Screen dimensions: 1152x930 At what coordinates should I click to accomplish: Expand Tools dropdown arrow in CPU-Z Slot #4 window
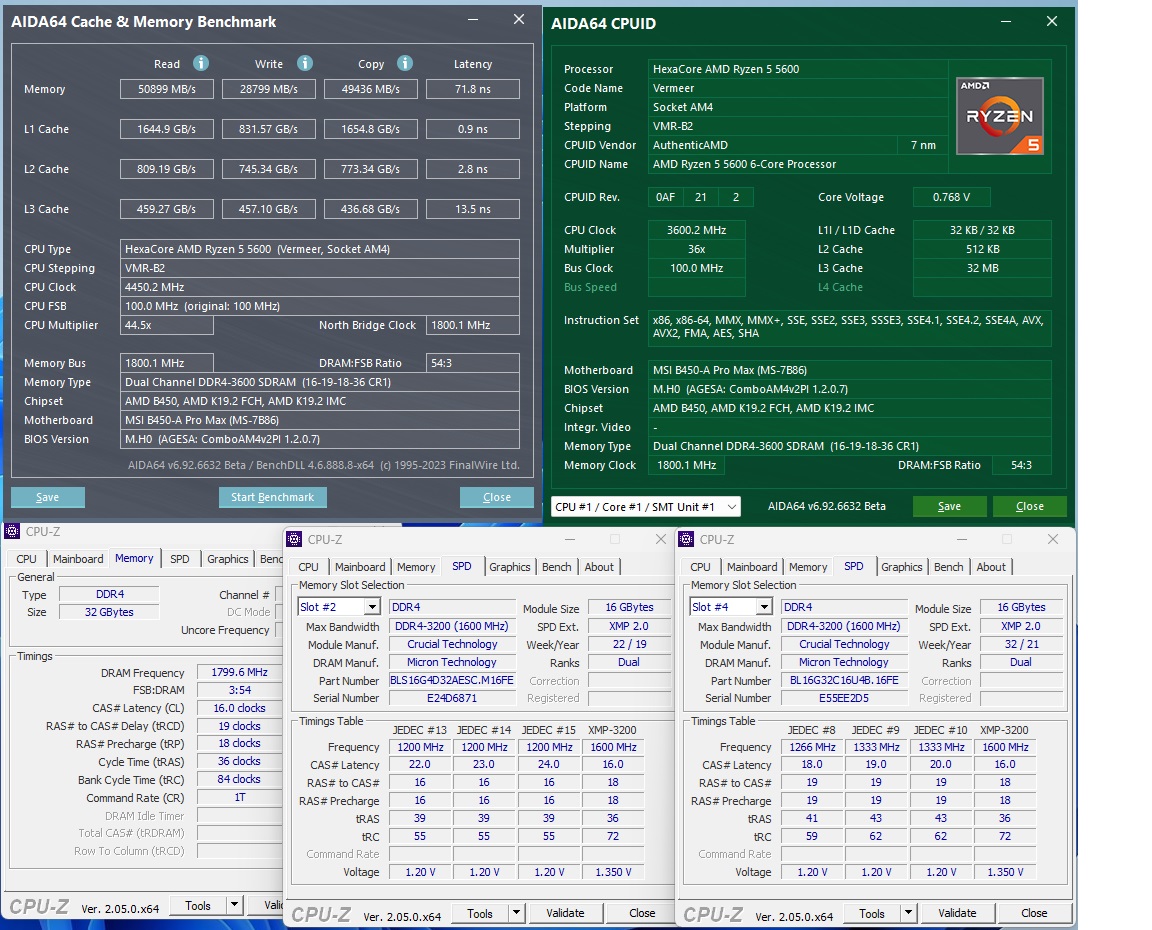909,913
